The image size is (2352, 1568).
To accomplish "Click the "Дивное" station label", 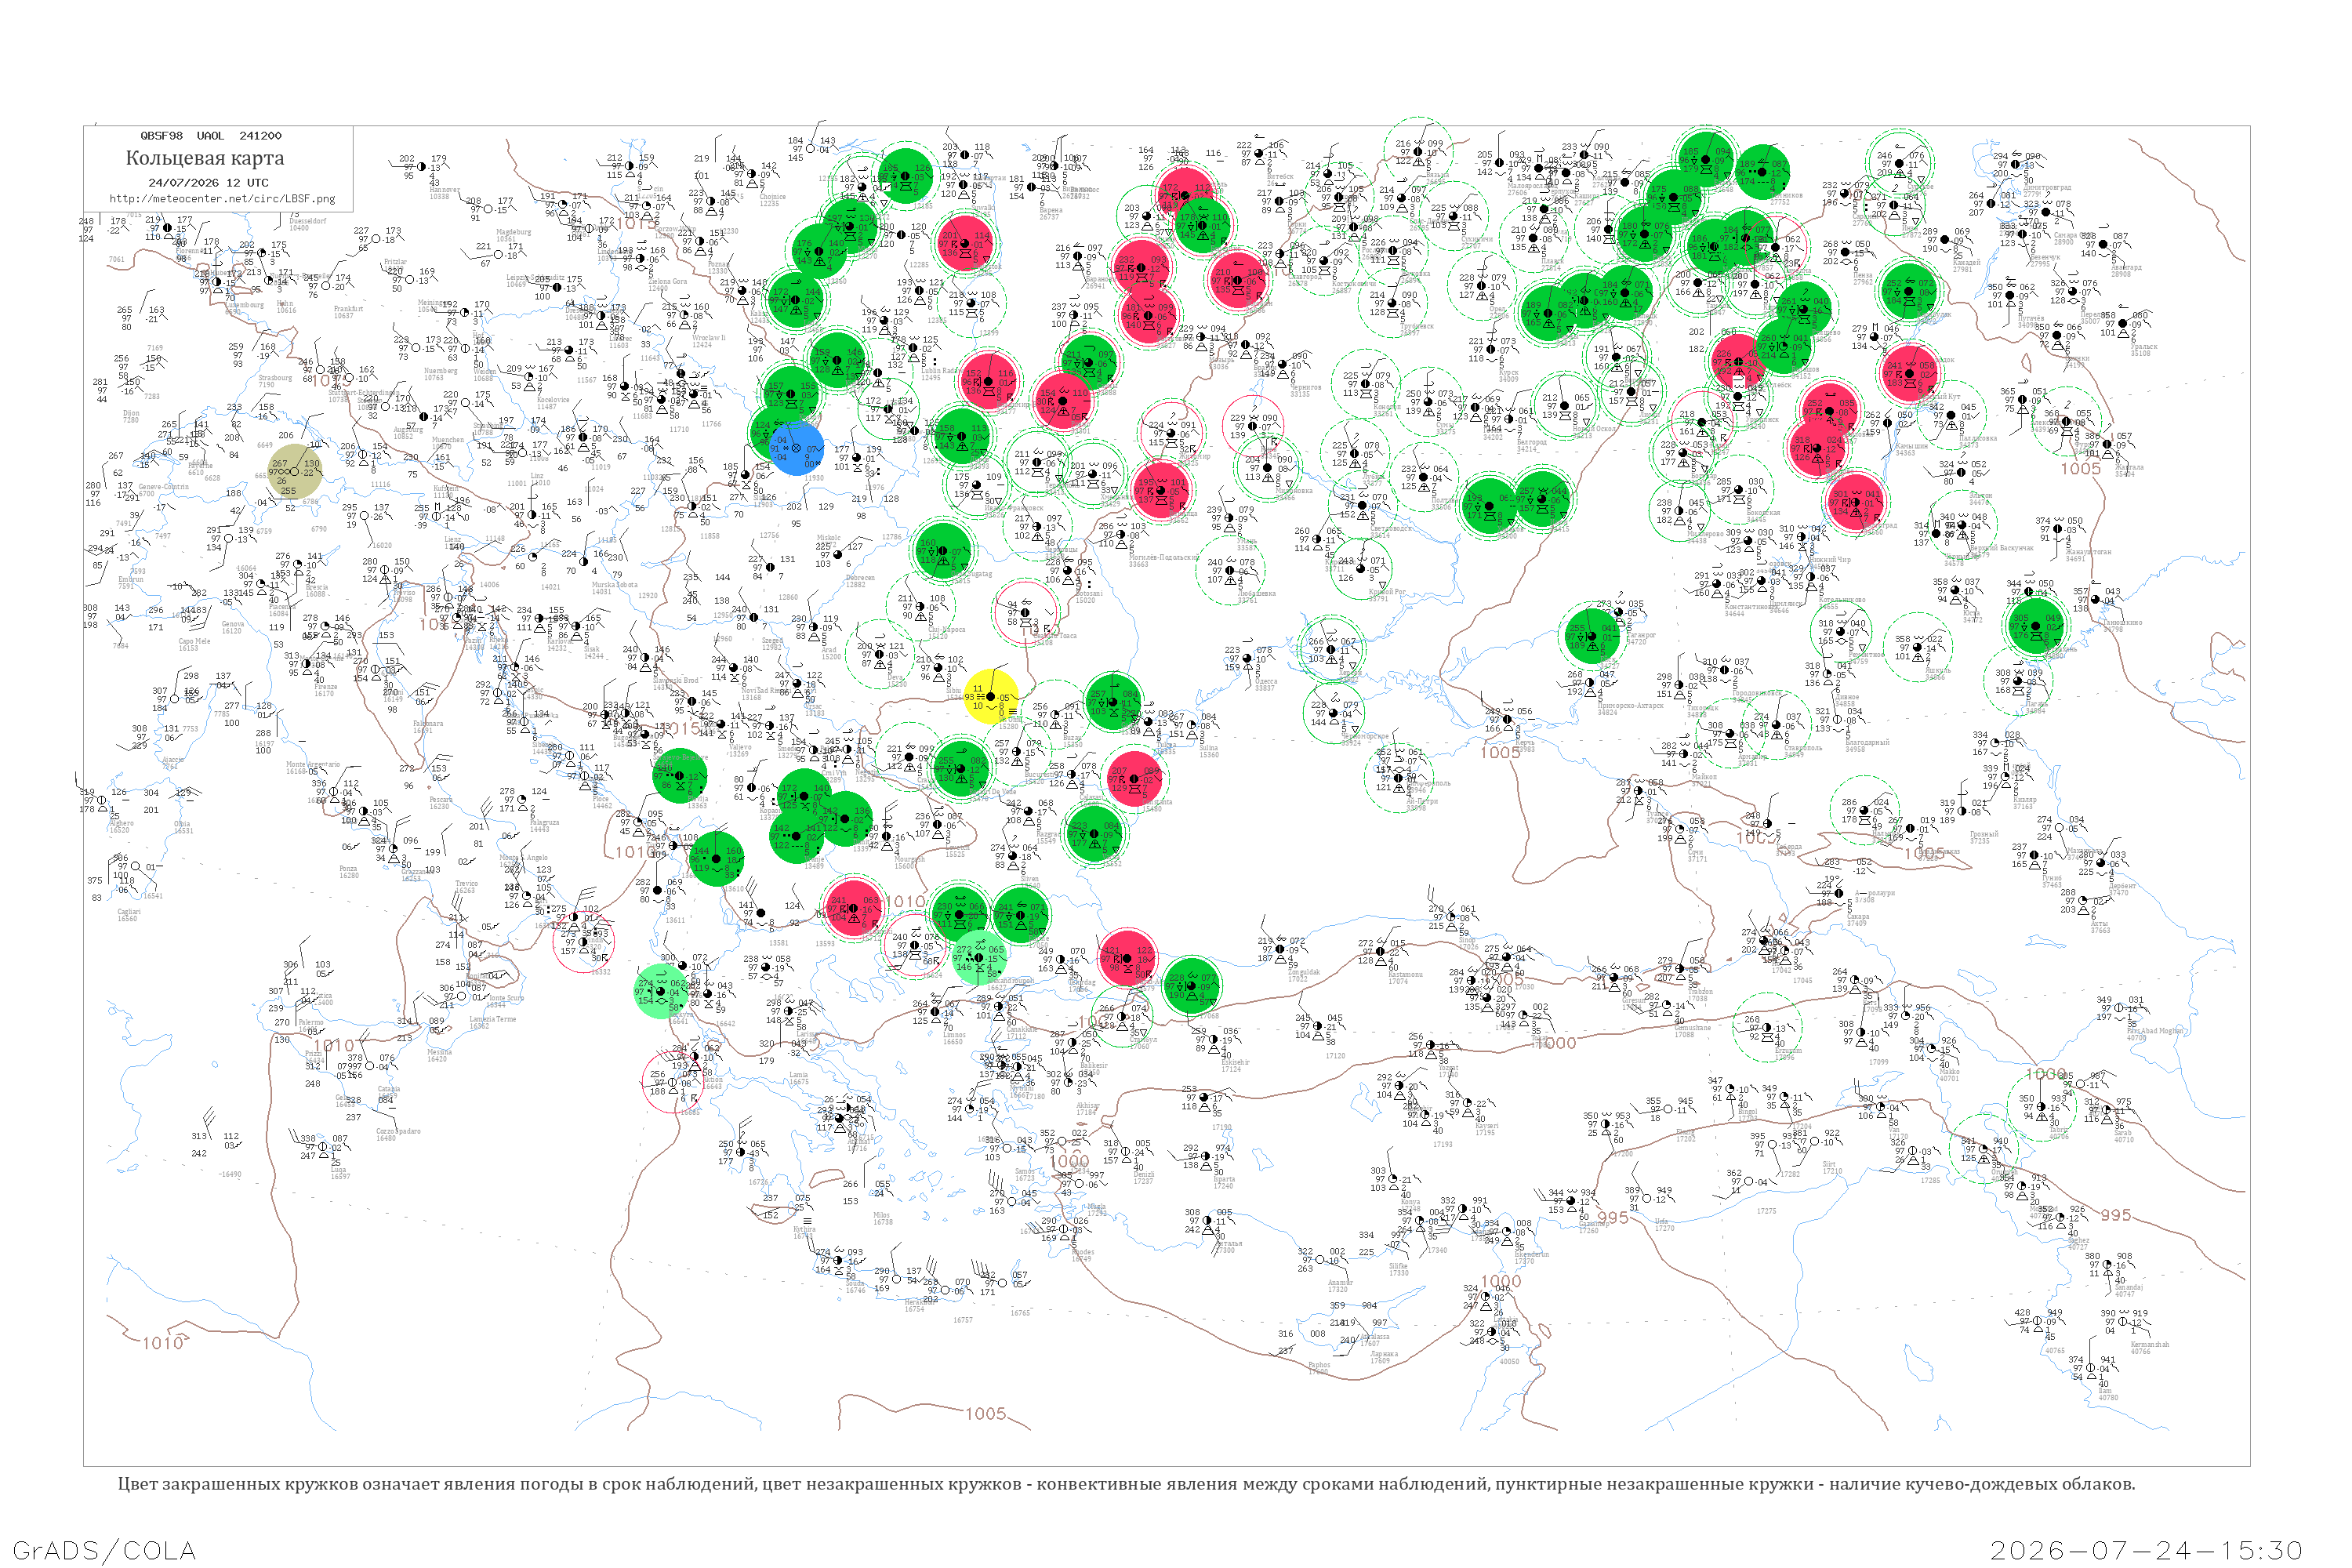I will 1846,697.
